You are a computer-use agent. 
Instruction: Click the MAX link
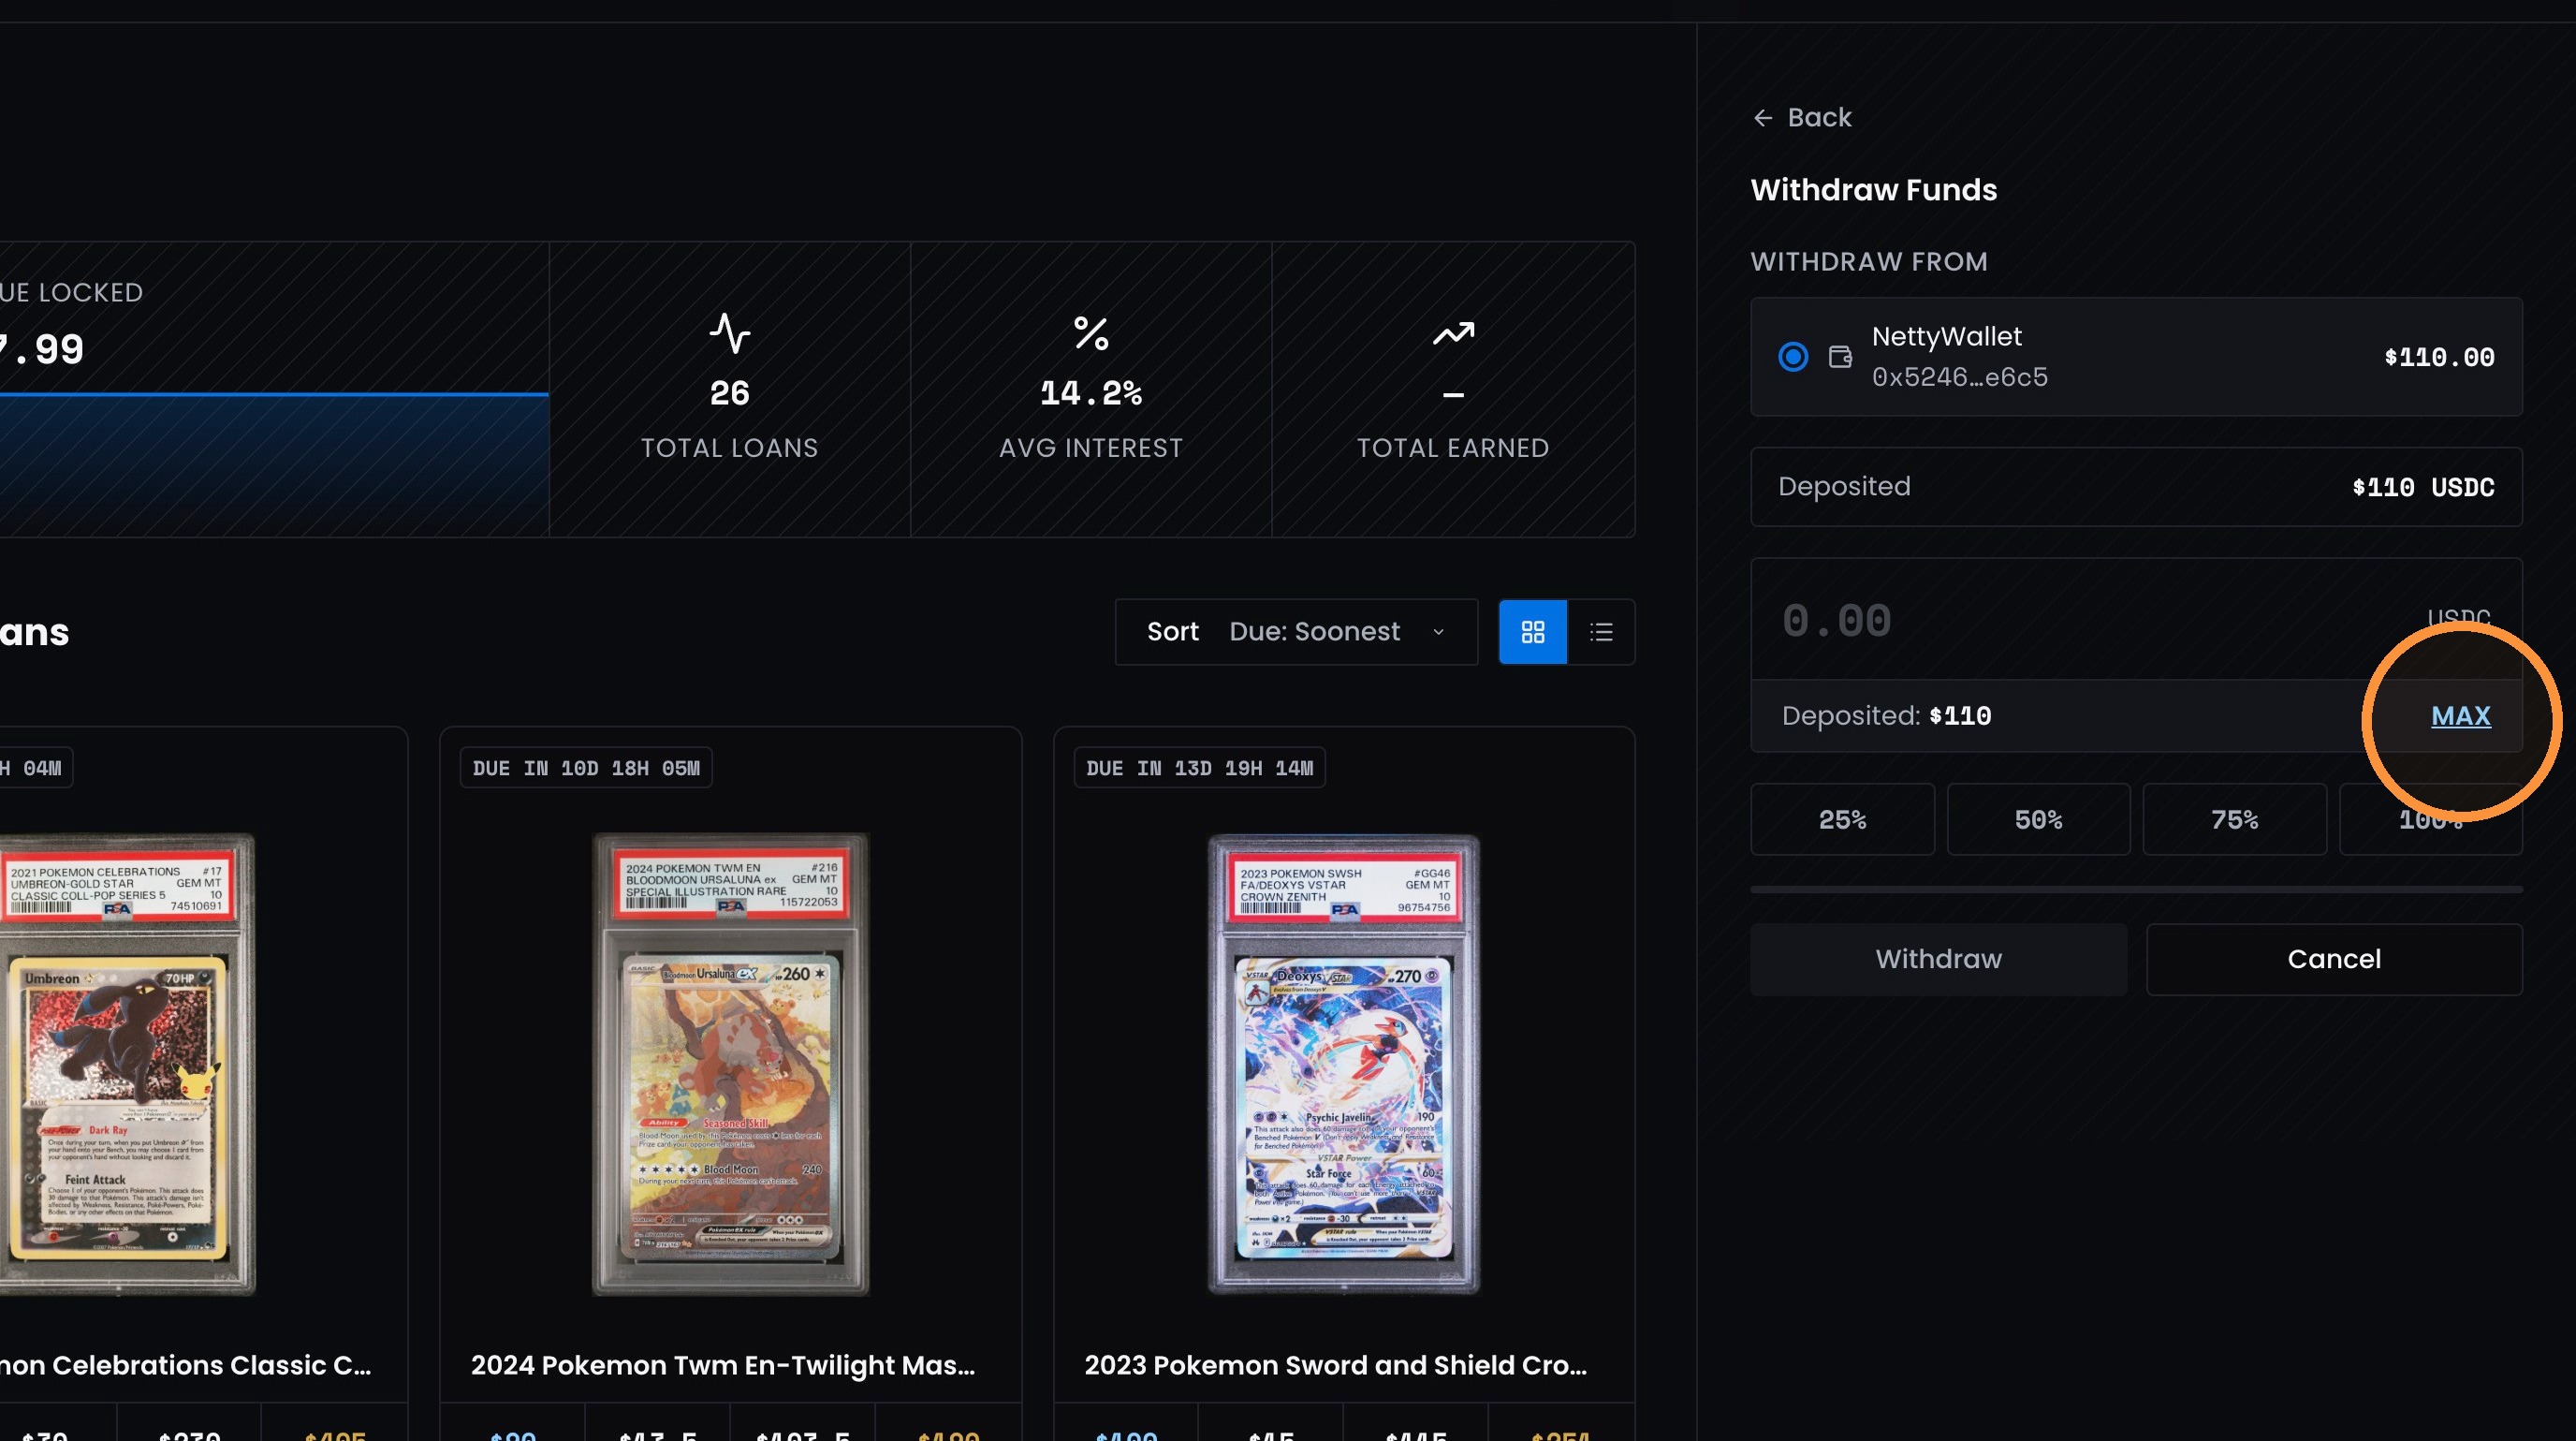(x=2461, y=716)
